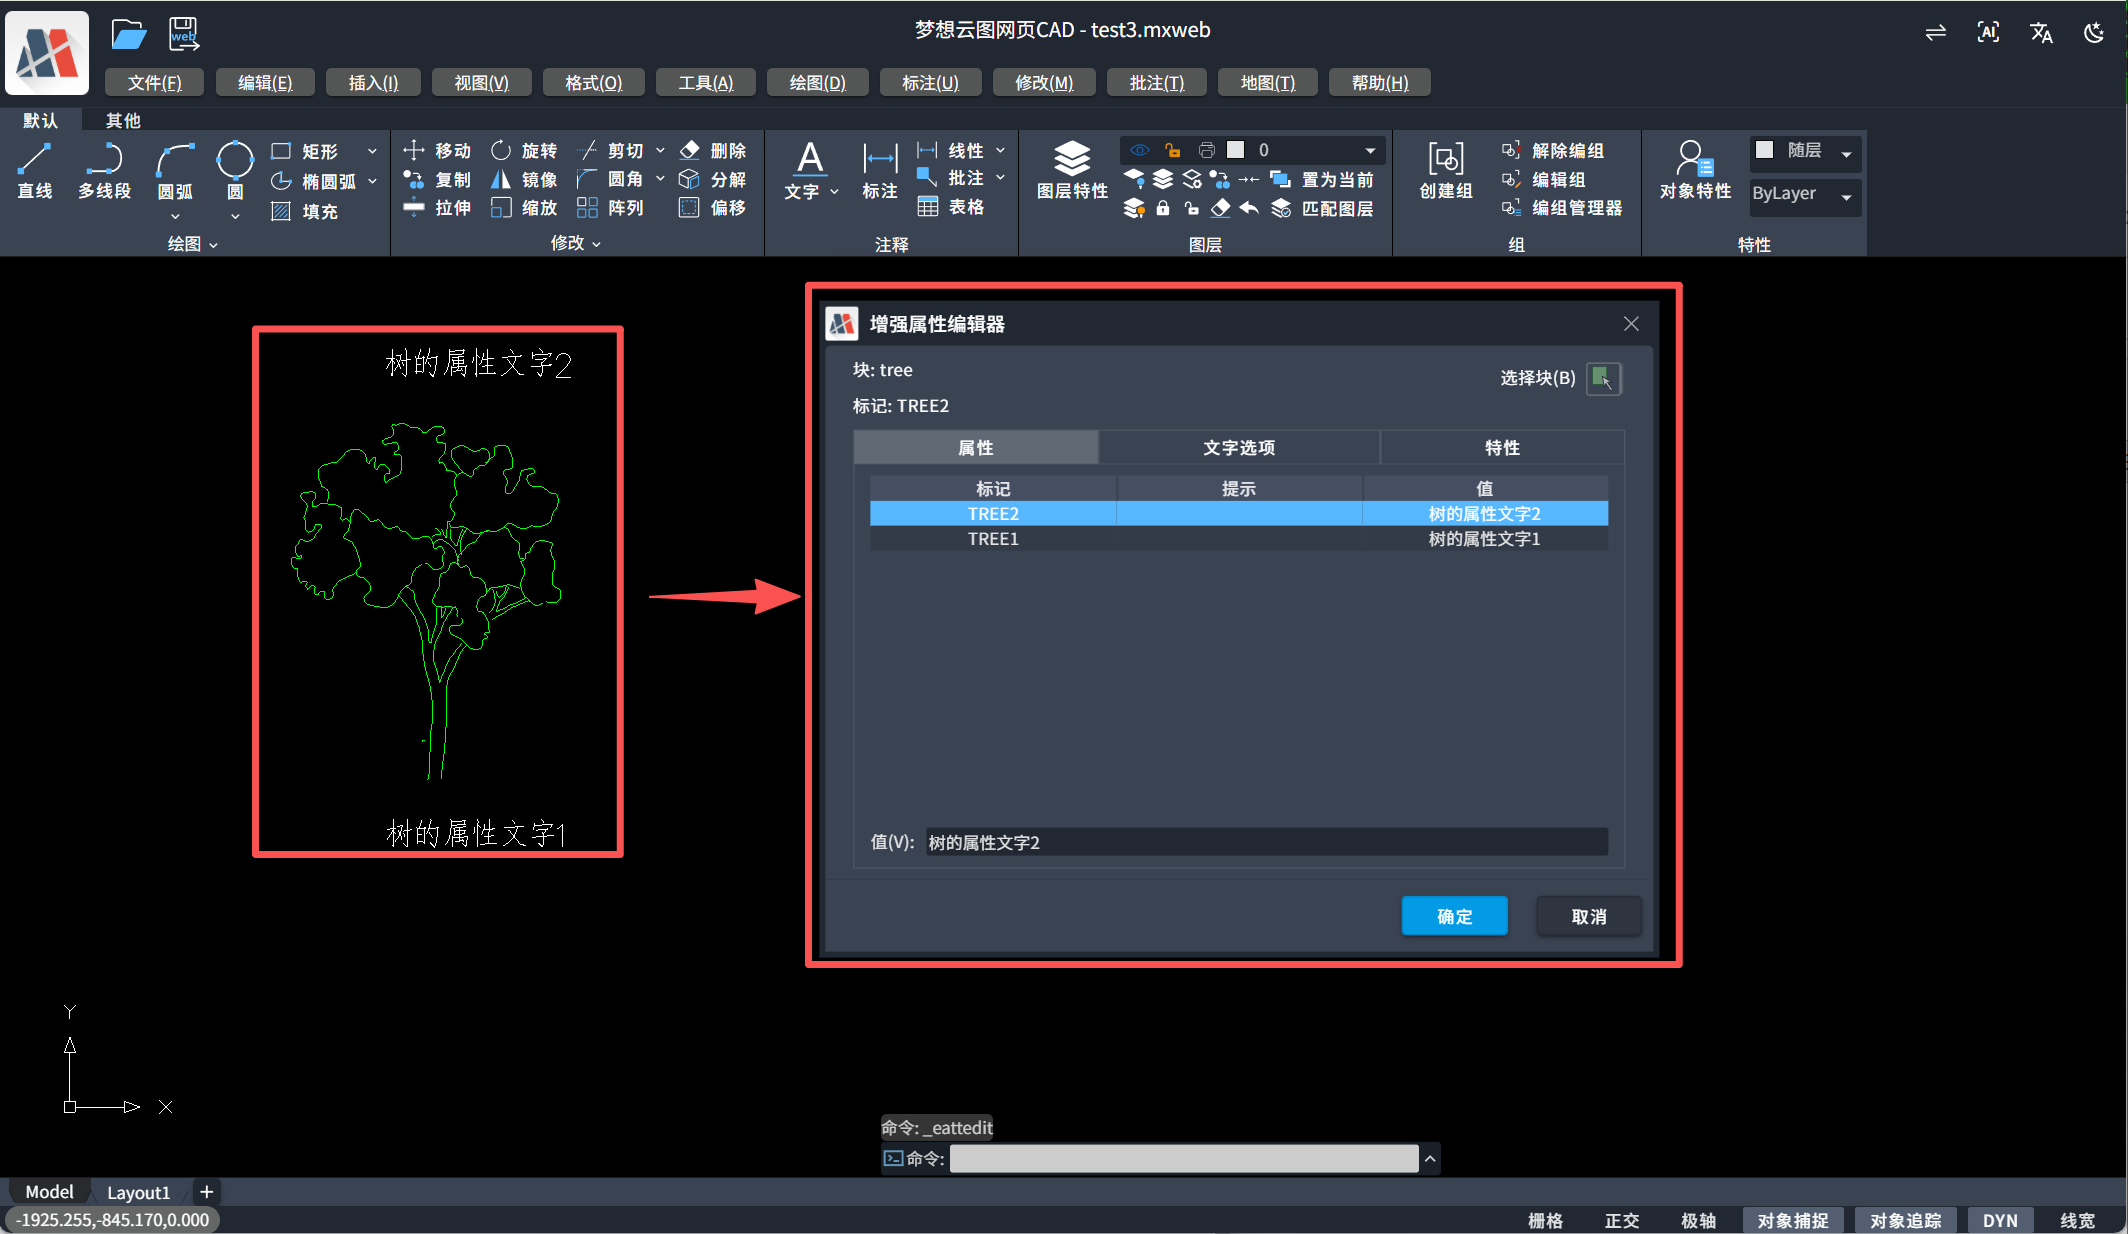2128x1234 pixels.
Task: Click the 分解 explode tool
Action: click(713, 179)
